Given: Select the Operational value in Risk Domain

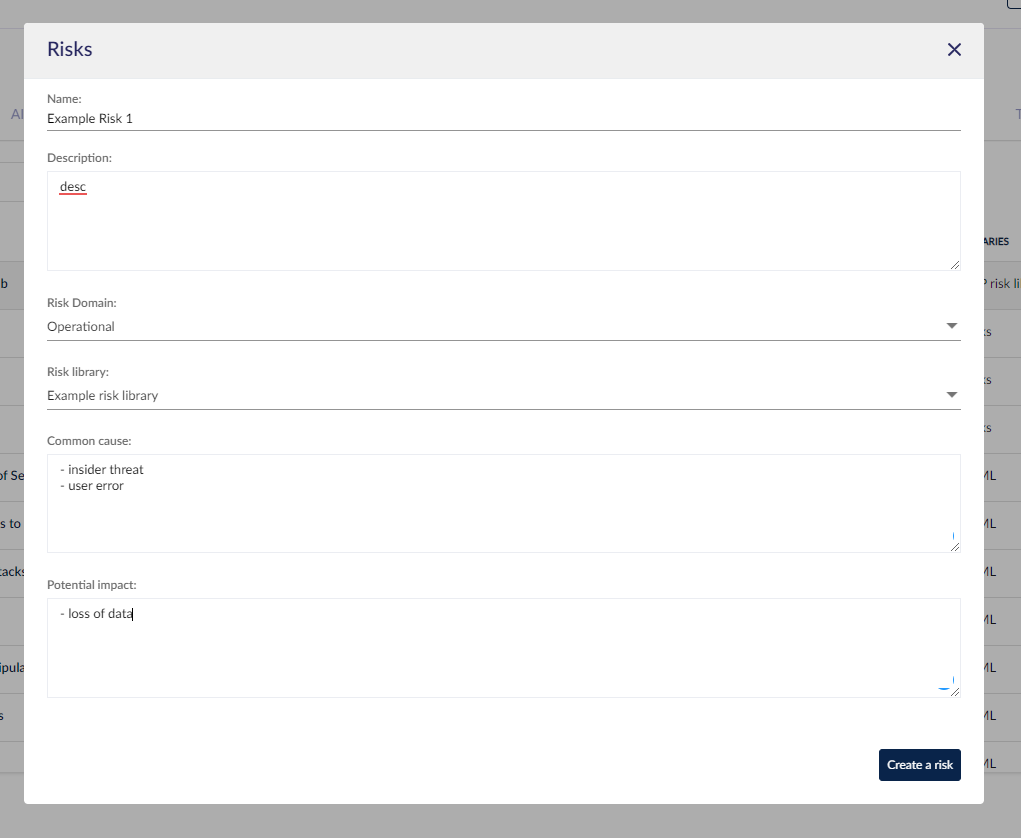Looking at the screenshot, I should coord(81,326).
